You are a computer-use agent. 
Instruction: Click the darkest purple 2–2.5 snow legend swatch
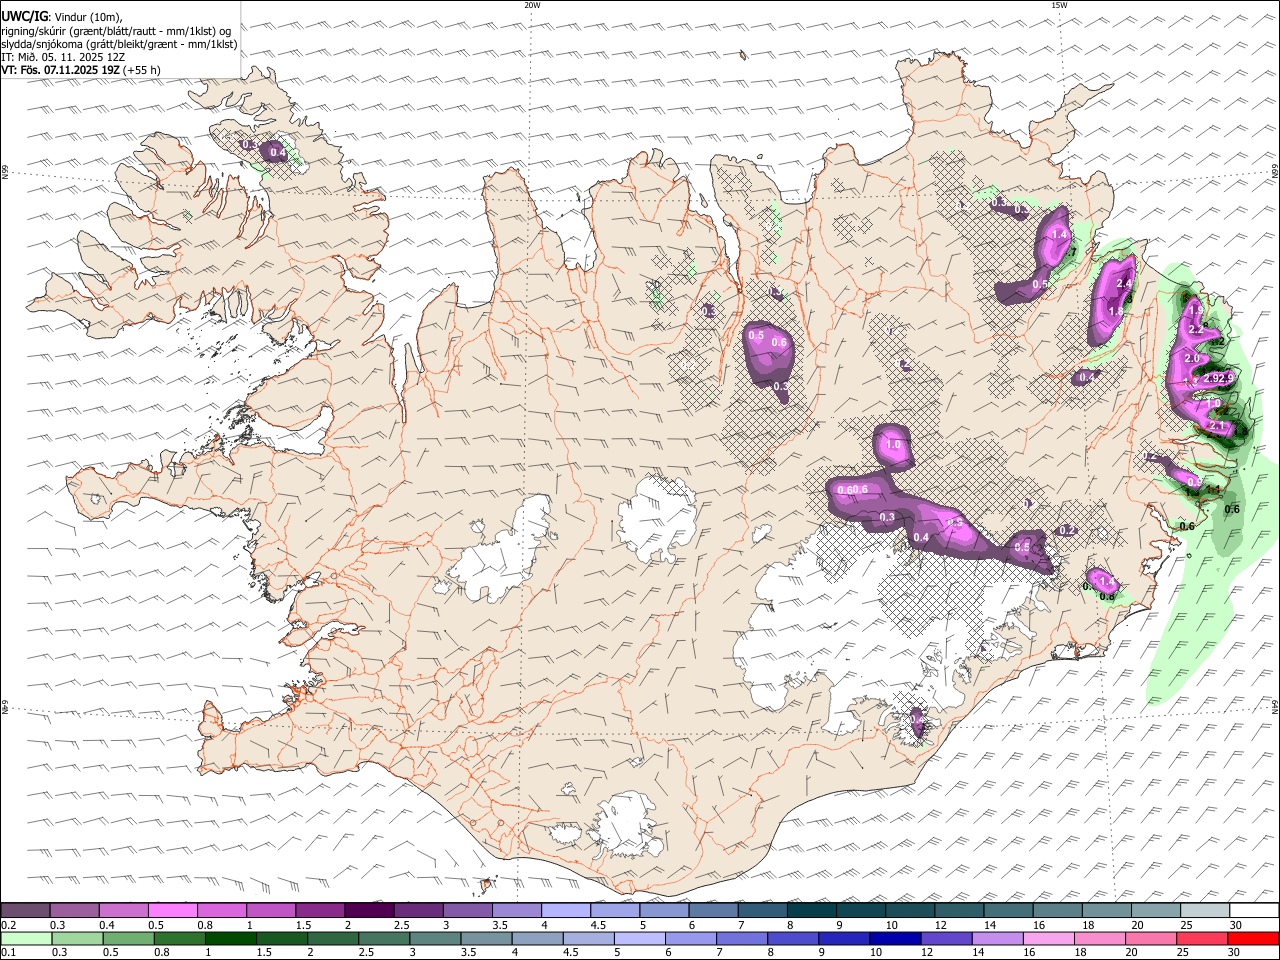pyautogui.click(x=368, y=910)
